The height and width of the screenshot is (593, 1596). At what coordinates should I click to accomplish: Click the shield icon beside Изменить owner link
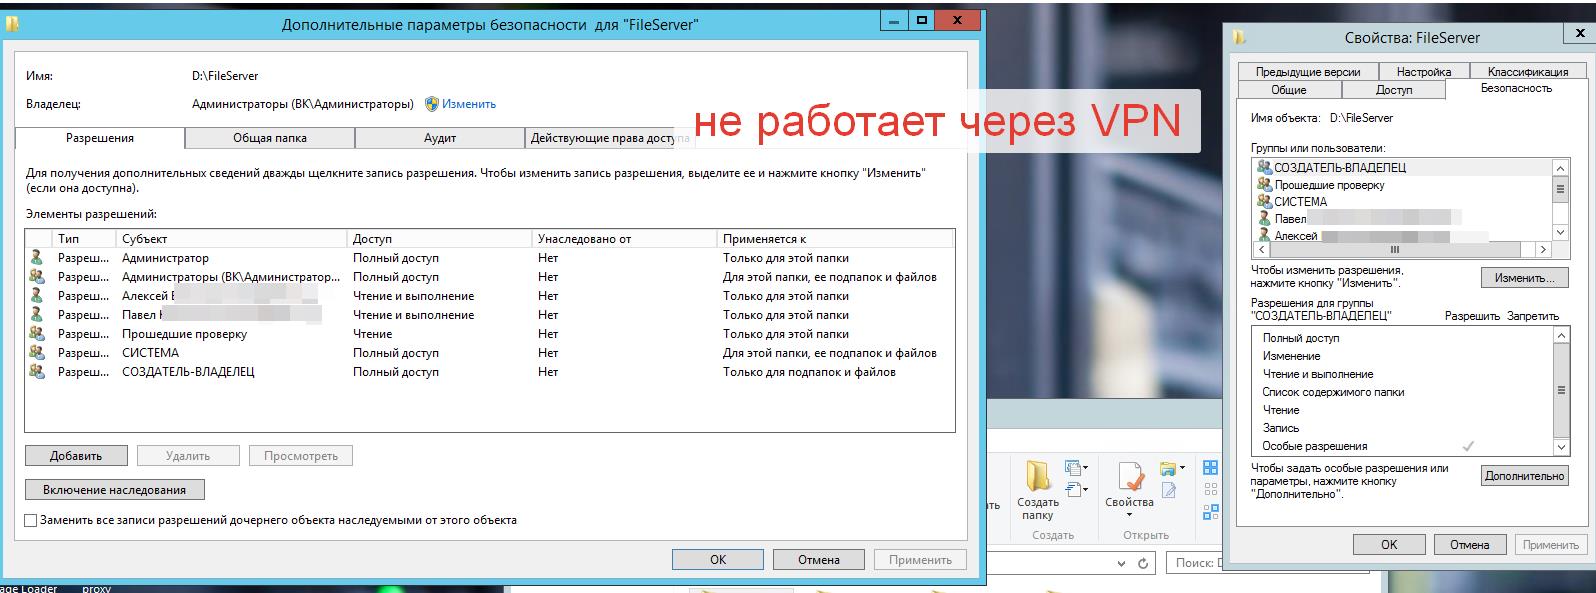click(432, 104)
